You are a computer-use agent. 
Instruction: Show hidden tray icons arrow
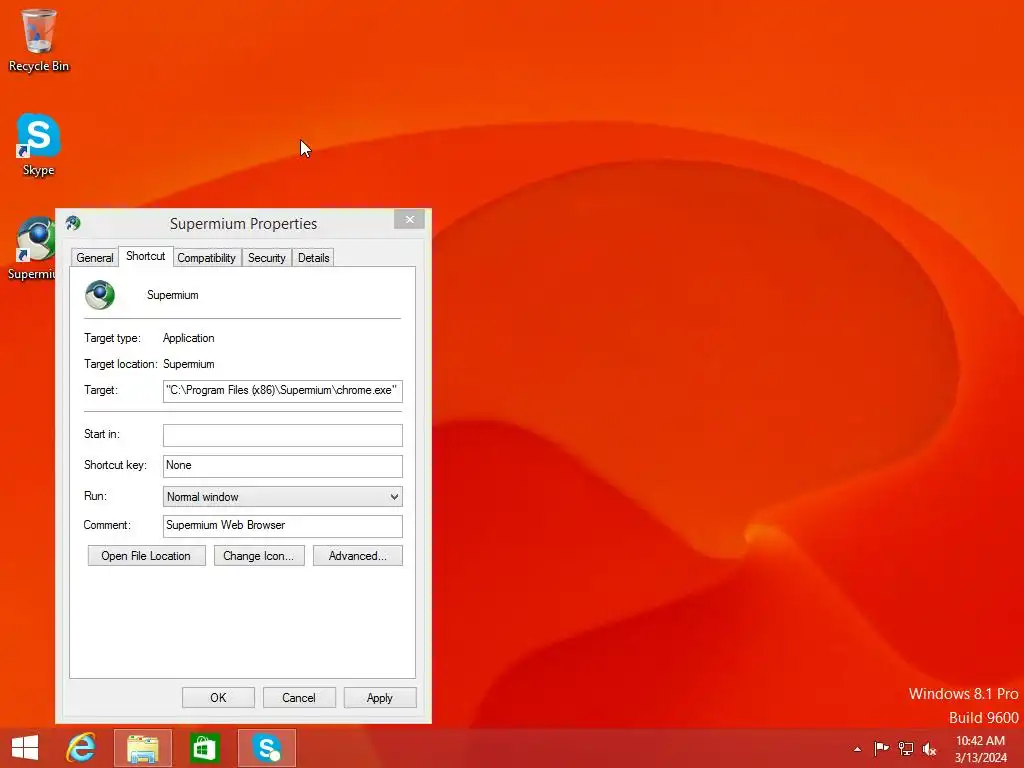coord(857,749)
